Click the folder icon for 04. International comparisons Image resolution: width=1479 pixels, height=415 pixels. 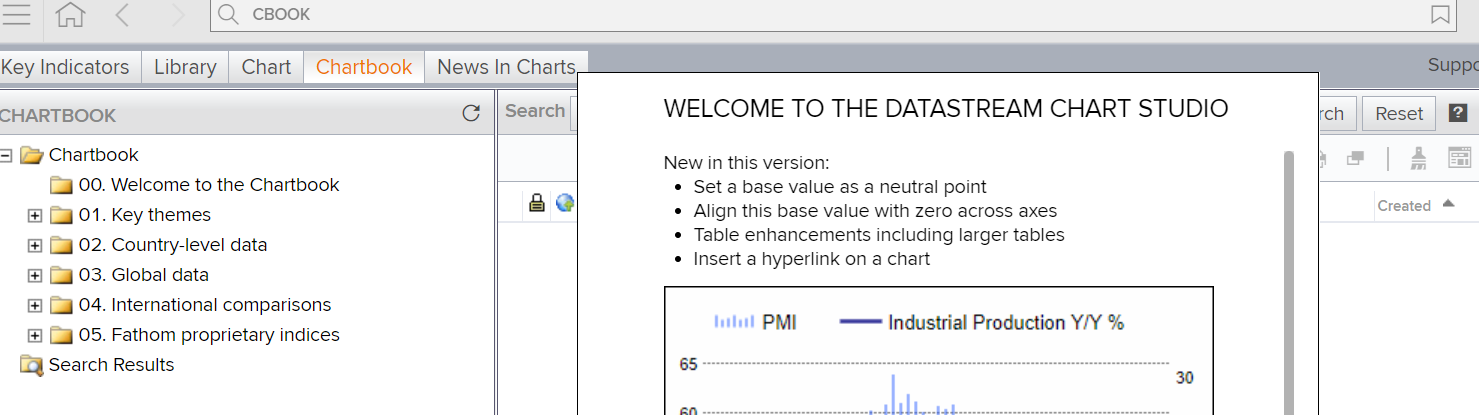[x=62, y=305]
